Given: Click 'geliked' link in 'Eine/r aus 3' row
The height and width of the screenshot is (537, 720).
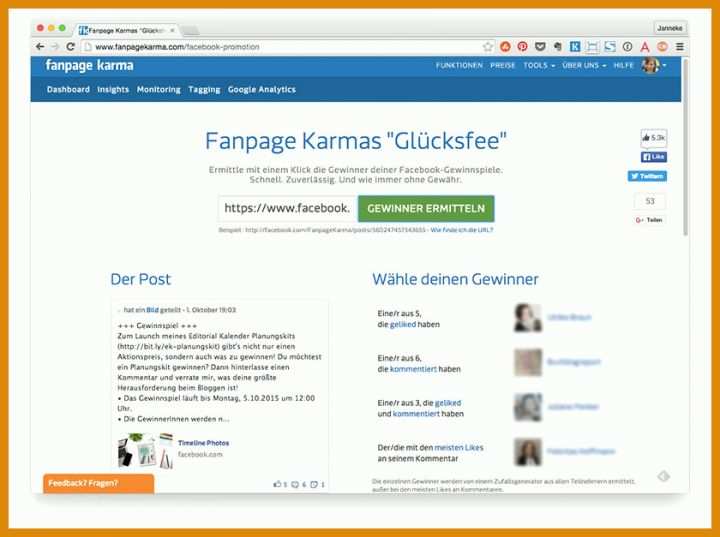Looking at the screenshot, I should [x=448, y=403].
